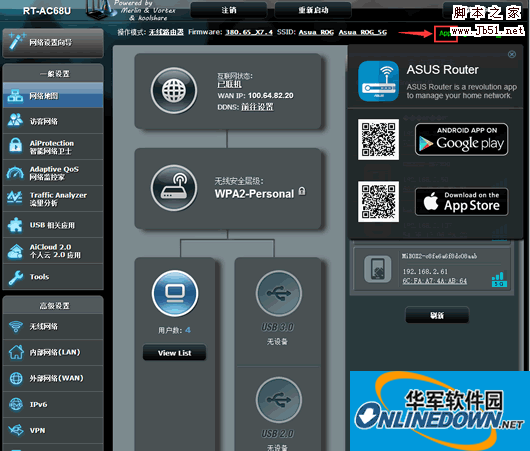Image resolution: width=530 pixels, height=451 pixels.
Task: Select the USB 3.0 device icon
Action: click(x=279, y=293)
